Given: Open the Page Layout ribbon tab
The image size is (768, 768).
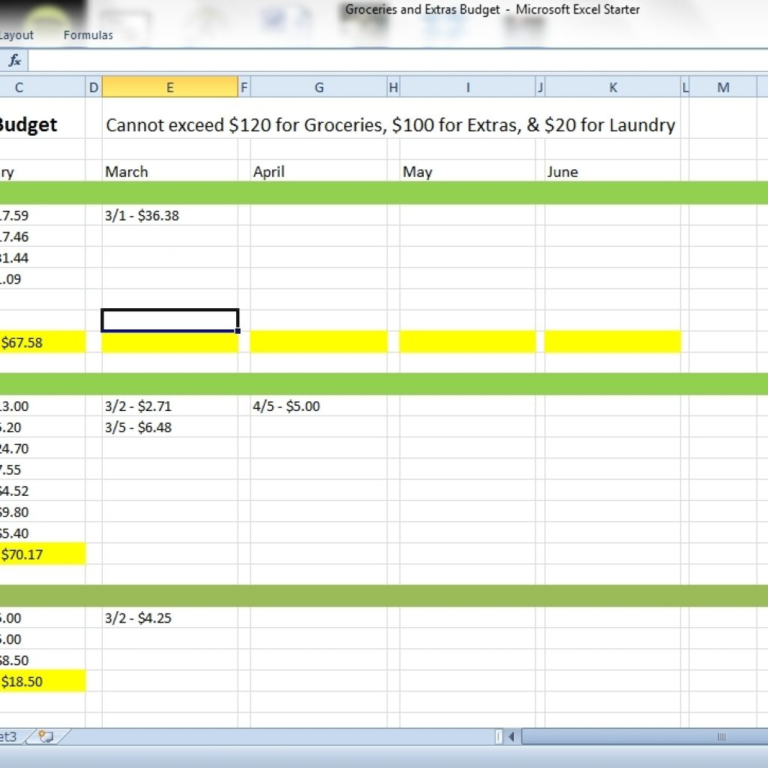Looking at the screenshot, I should [17, 35].
